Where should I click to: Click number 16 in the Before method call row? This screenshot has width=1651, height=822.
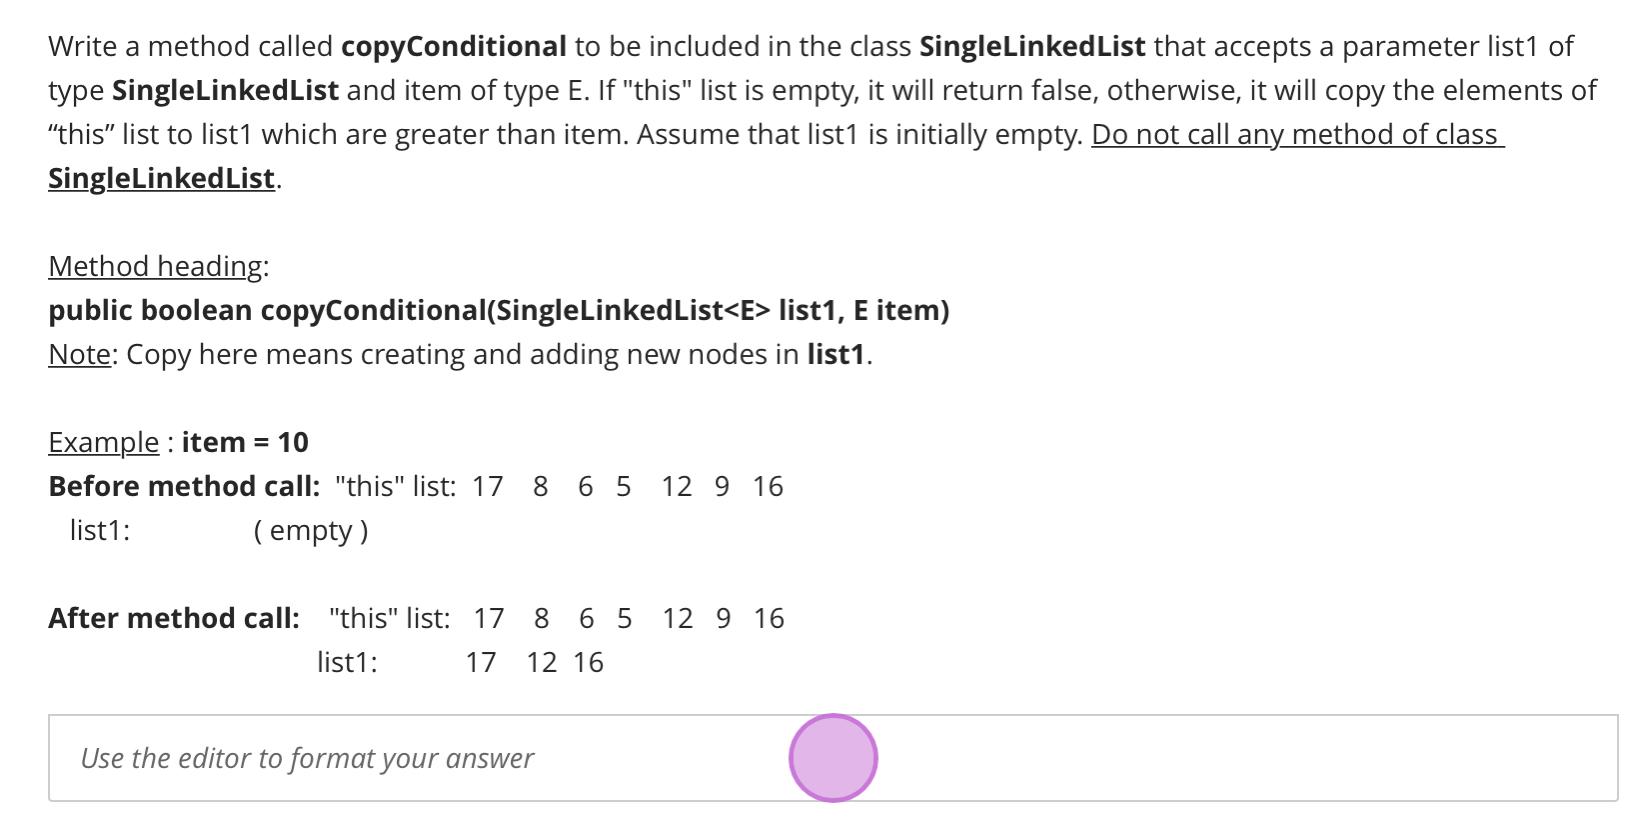[768, 486]
